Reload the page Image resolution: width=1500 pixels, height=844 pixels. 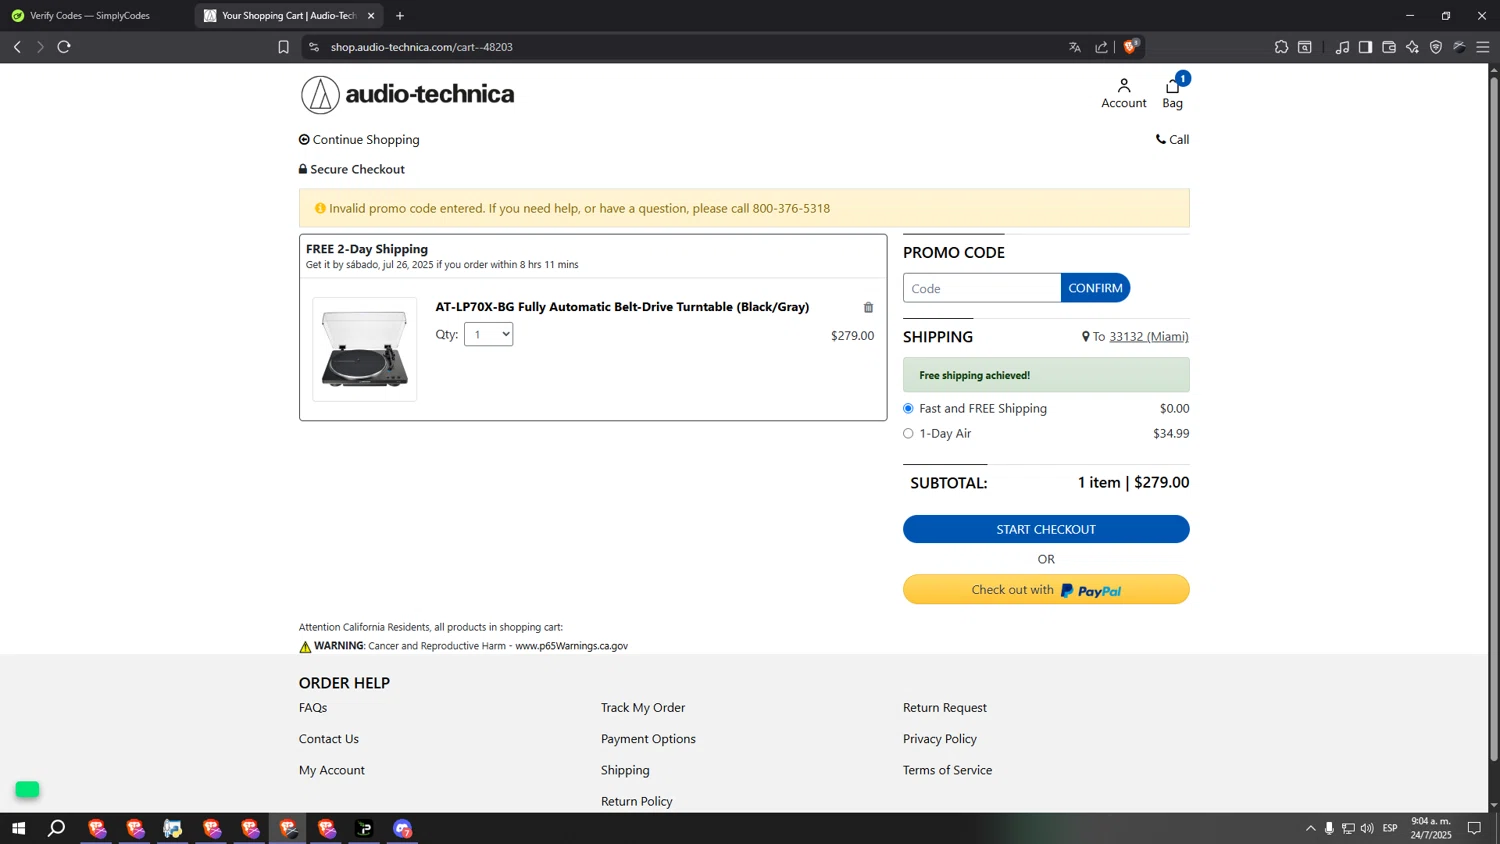click(64, 47)
